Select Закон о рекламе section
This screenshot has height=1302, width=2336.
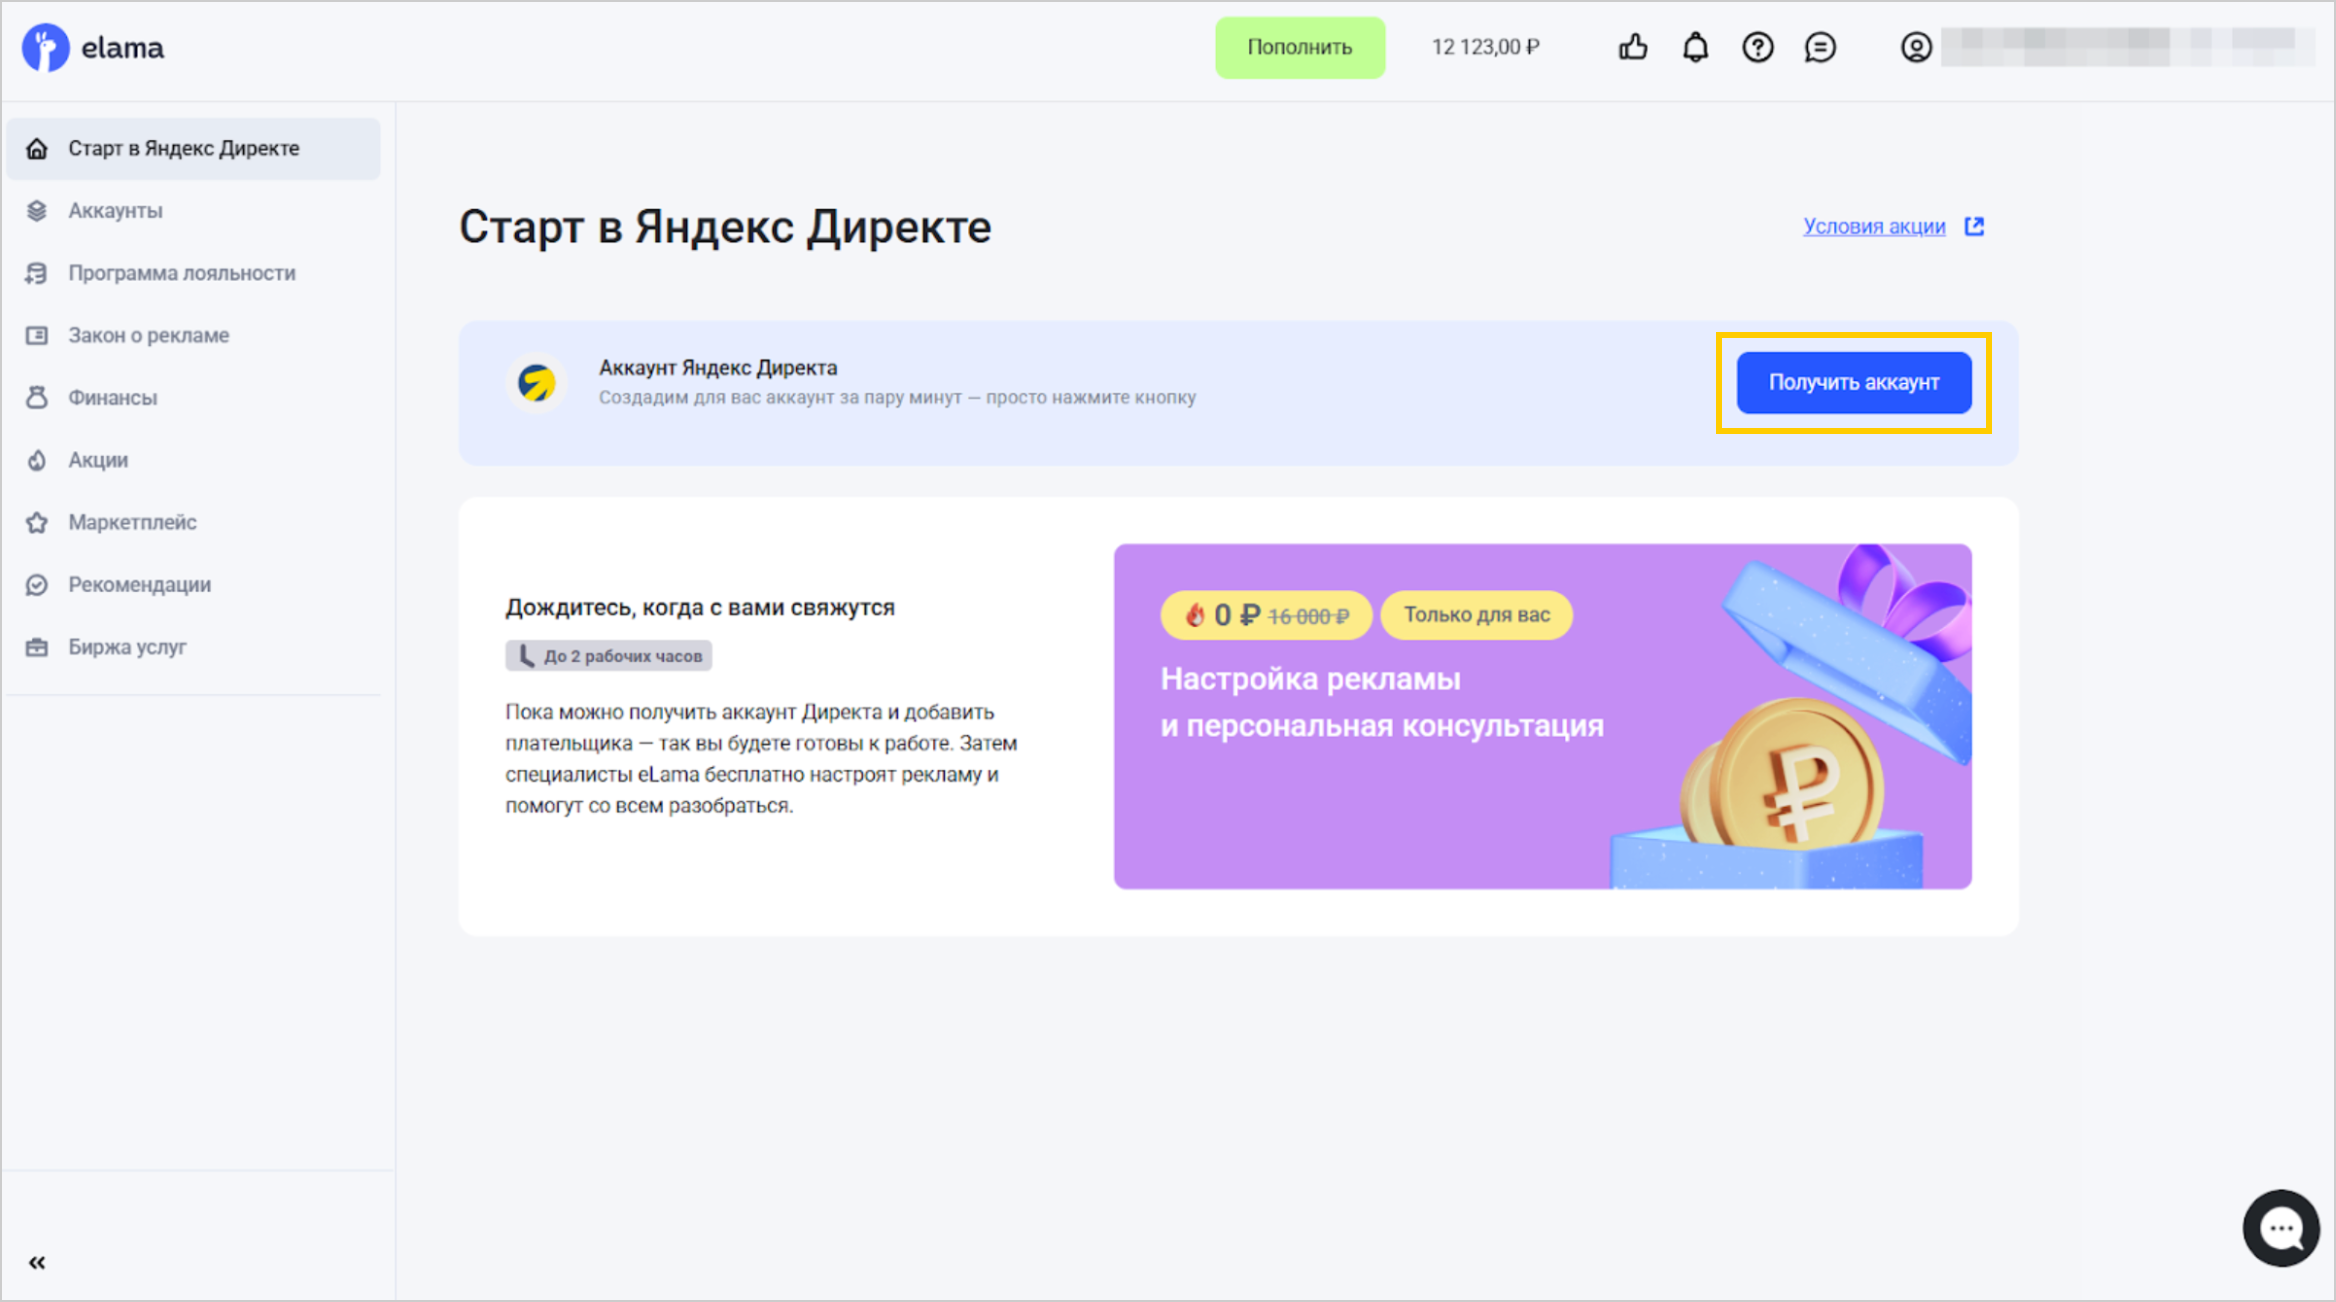(148, 335)
